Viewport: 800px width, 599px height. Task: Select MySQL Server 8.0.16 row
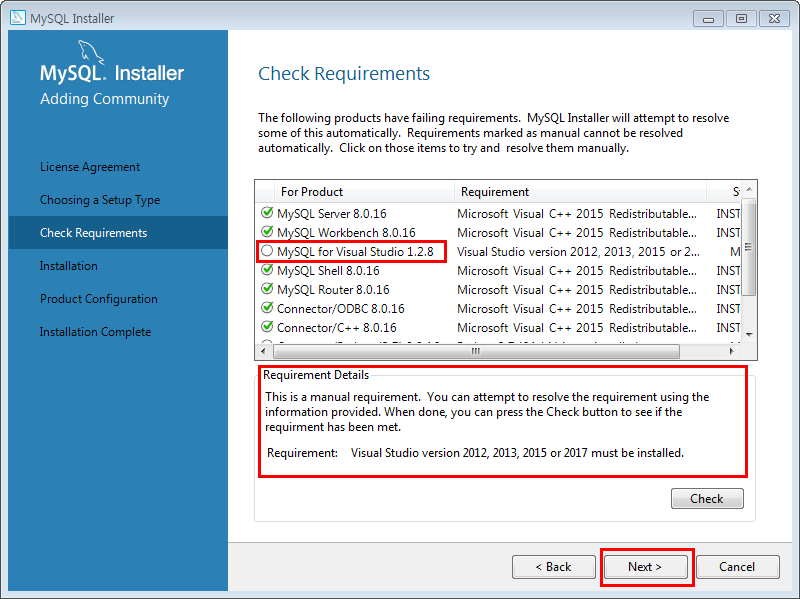[x=498, y=213]
